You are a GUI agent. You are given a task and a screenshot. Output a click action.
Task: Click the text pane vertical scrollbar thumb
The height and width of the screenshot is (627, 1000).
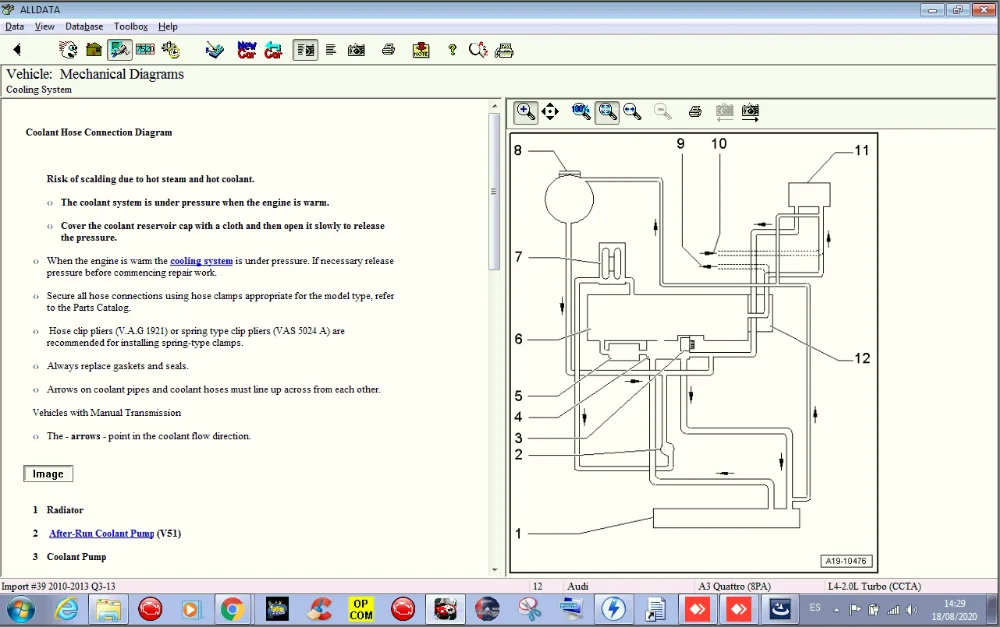494,191
